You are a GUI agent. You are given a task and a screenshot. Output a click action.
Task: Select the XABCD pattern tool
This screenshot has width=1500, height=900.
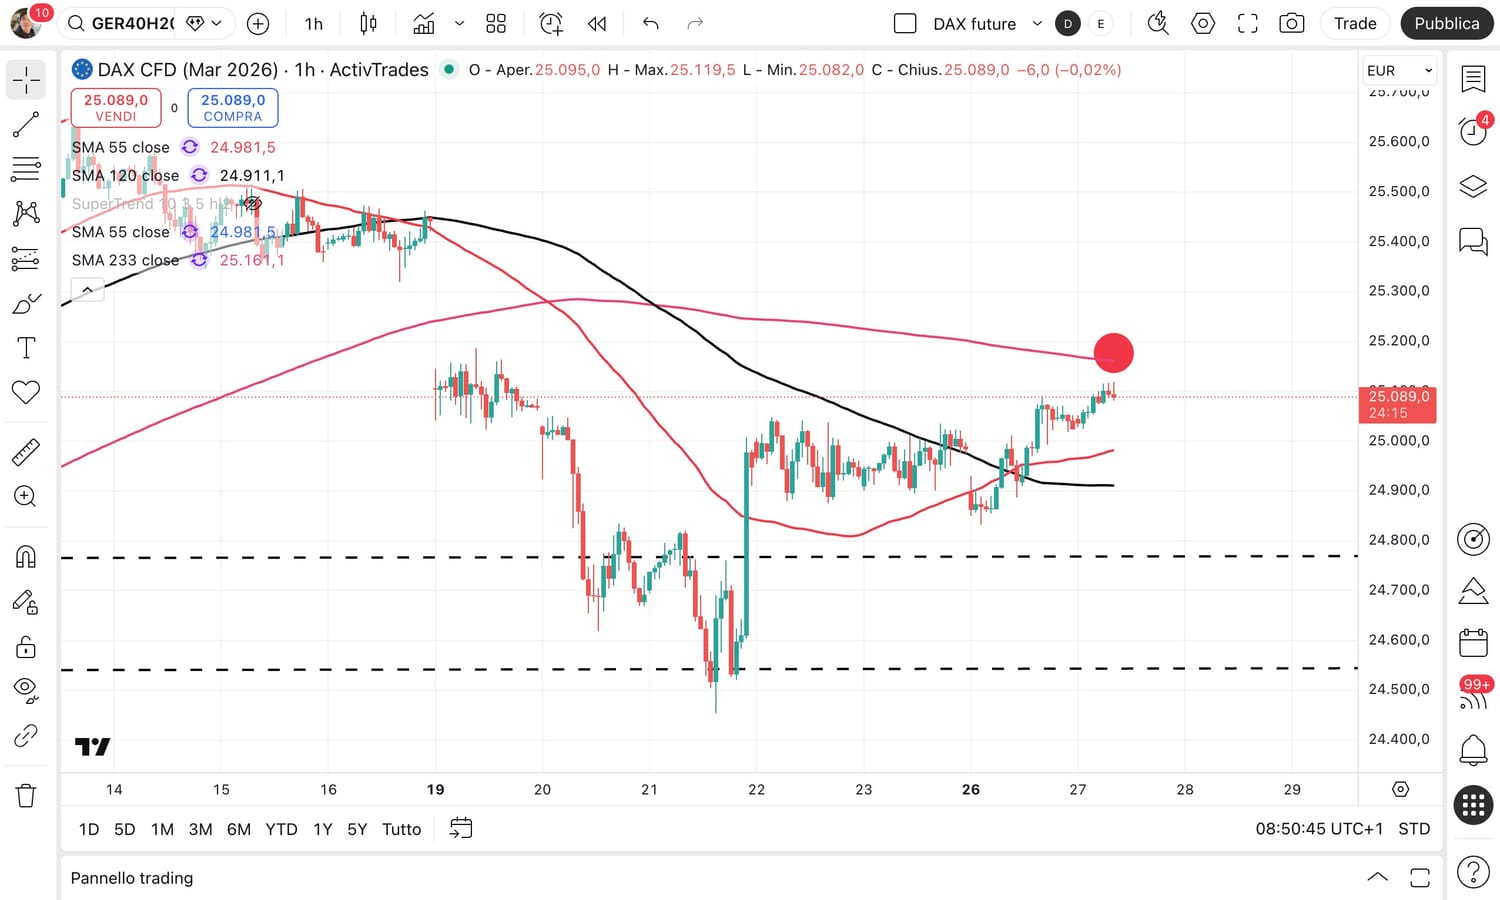click(x=26, y=213)
